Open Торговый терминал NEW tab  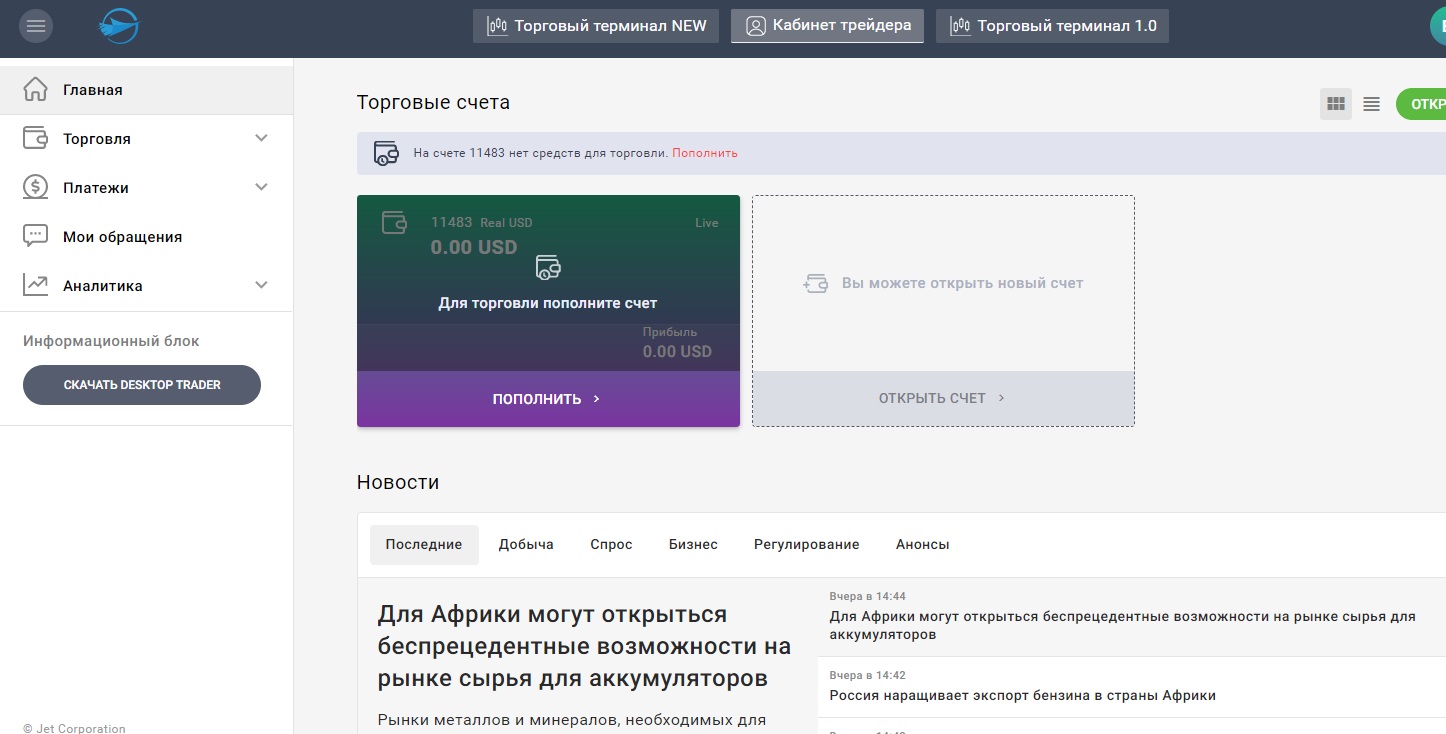point(596,26)
